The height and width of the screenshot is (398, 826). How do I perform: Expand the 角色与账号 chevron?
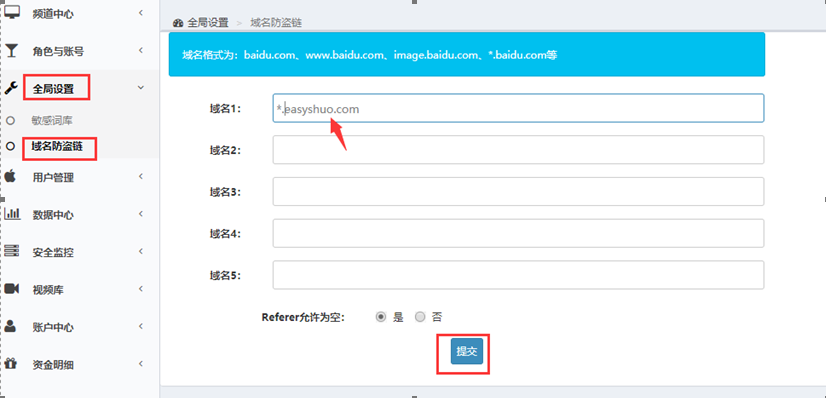pos(141,50)
